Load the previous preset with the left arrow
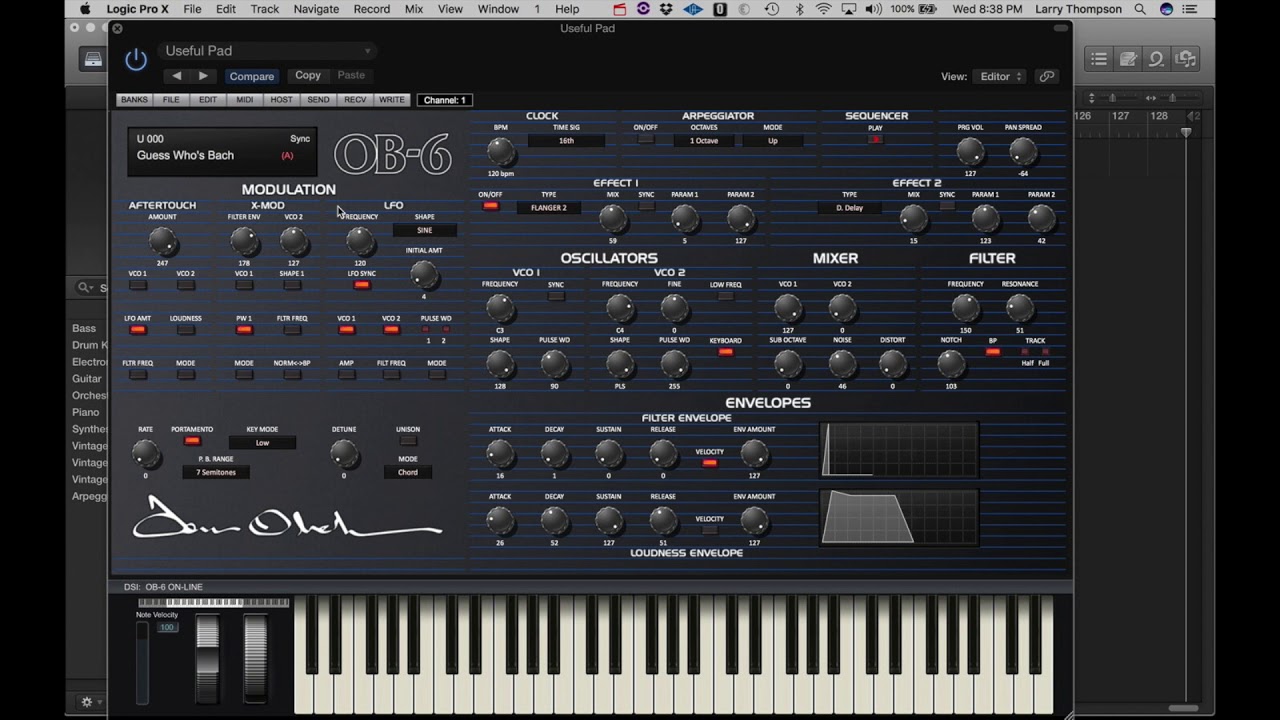Image resolution: width=1280 pixels, height=720 pixels. click(x=177, y=76)
